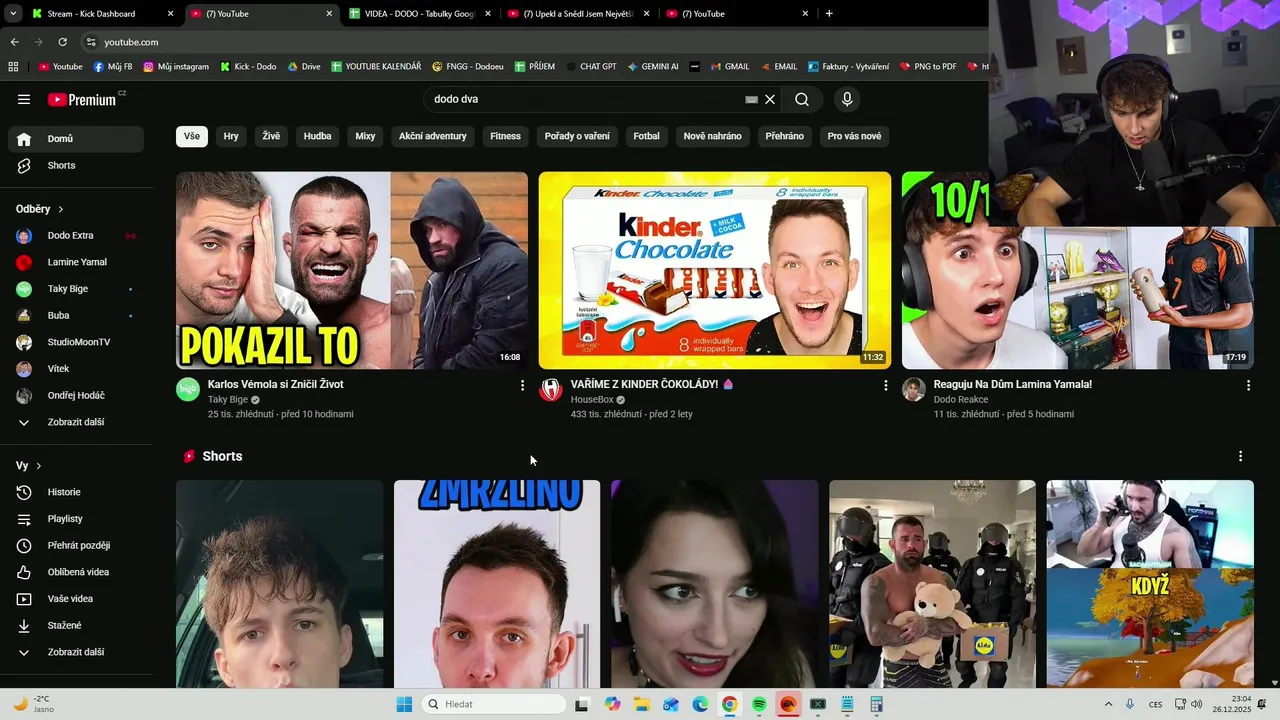1280x720 pixels.
Task: Open the Karlos Vémola si Zničil Život title
Action: pos(276,384)
